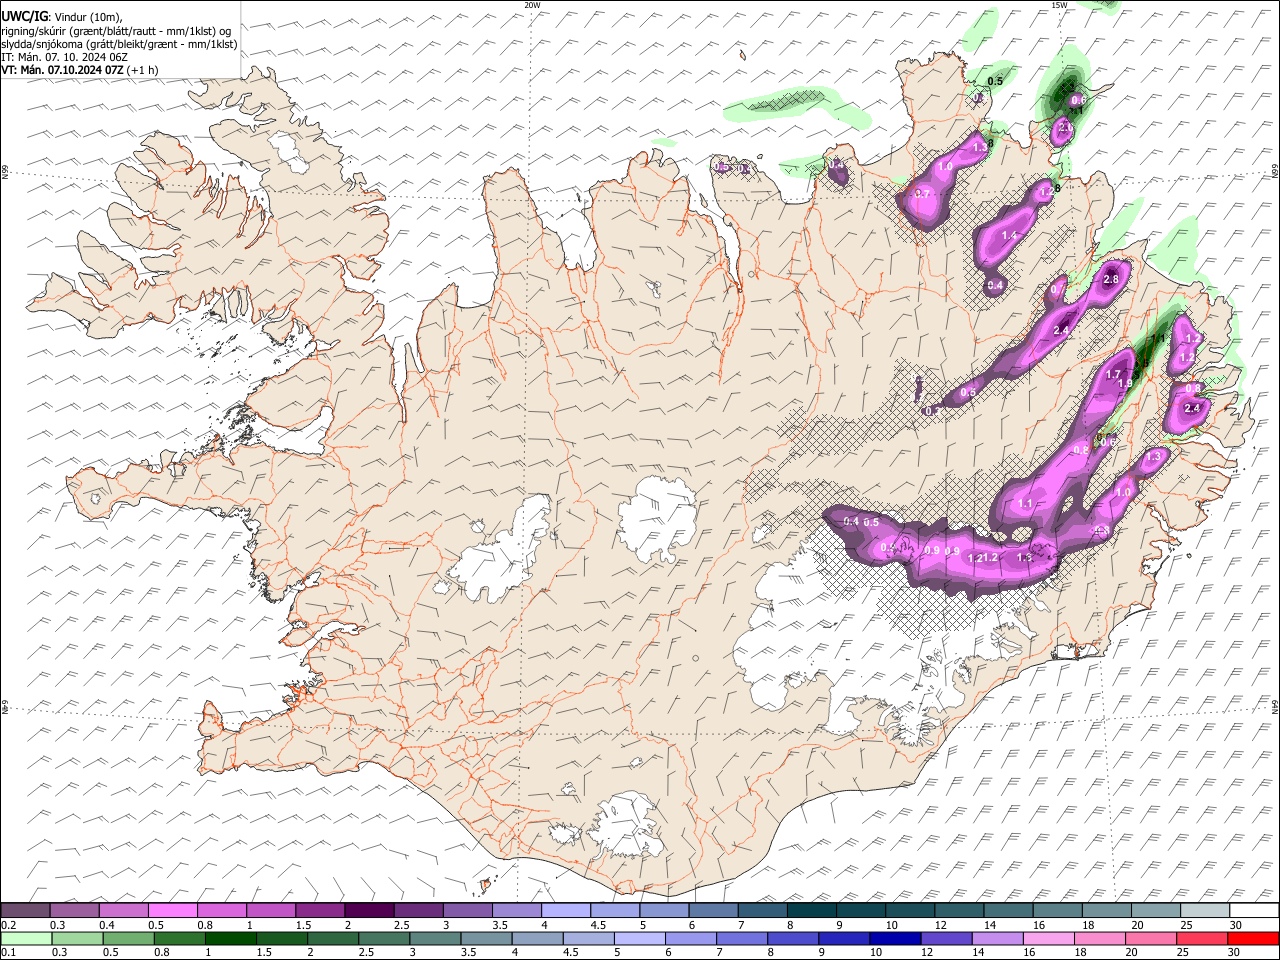
Task: Click the blue 8 swatch in the lower legend row
Action: 792,938
